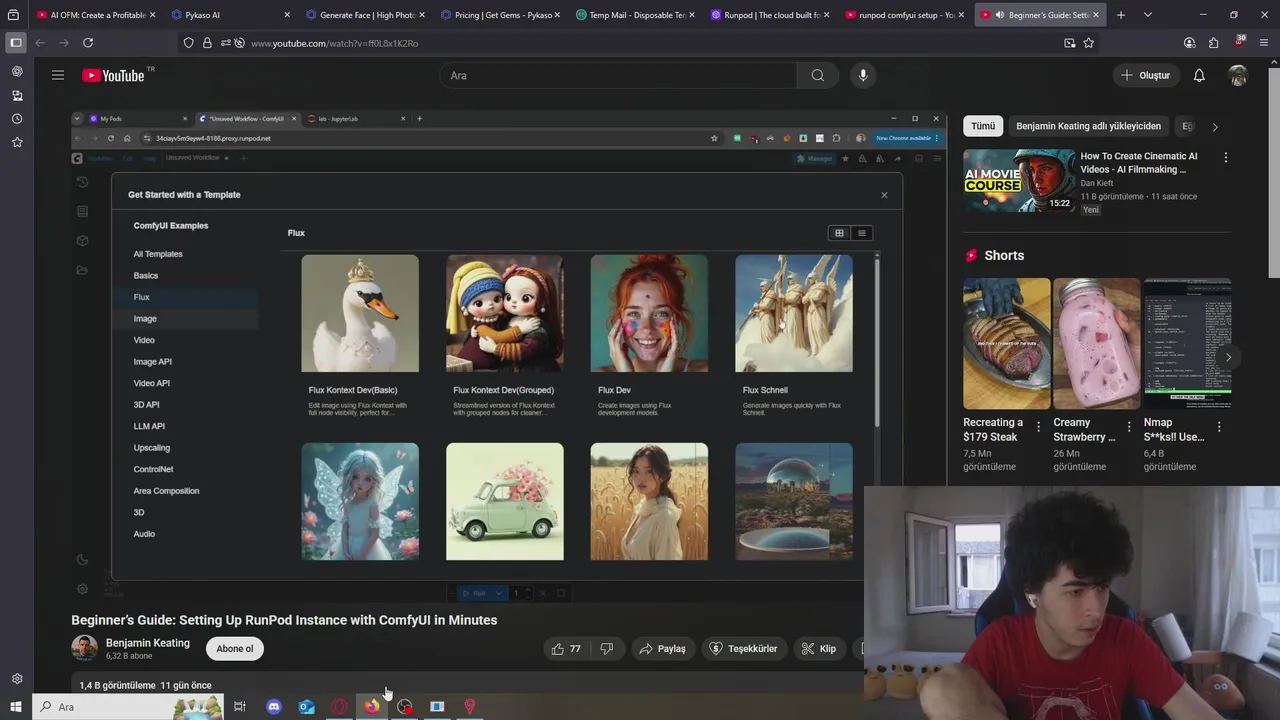Switch to the Pykaso AI tab
This screenshot has height=720, width=1280.
pyautogui.click(x=231, y=15)
